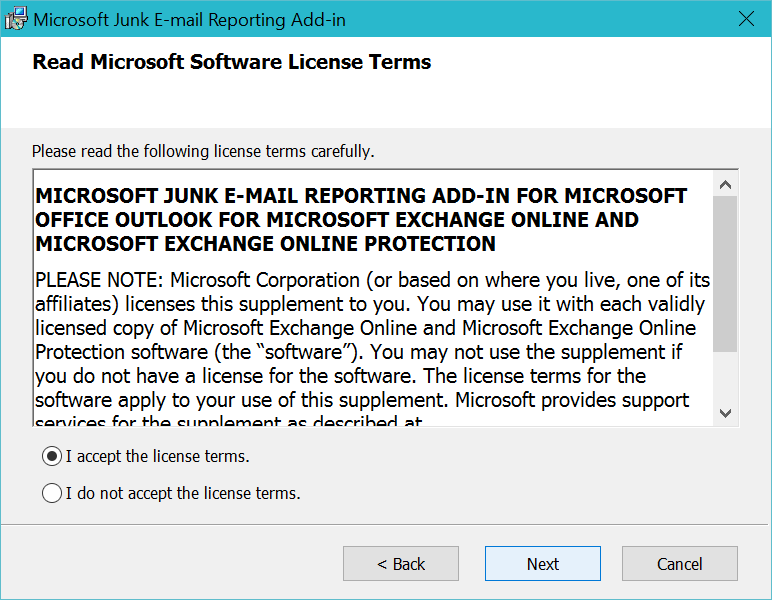Click the "Read Microsoft Software License Terms" heading
Screen dimensions: 772x600
click(x=232, y=62)
